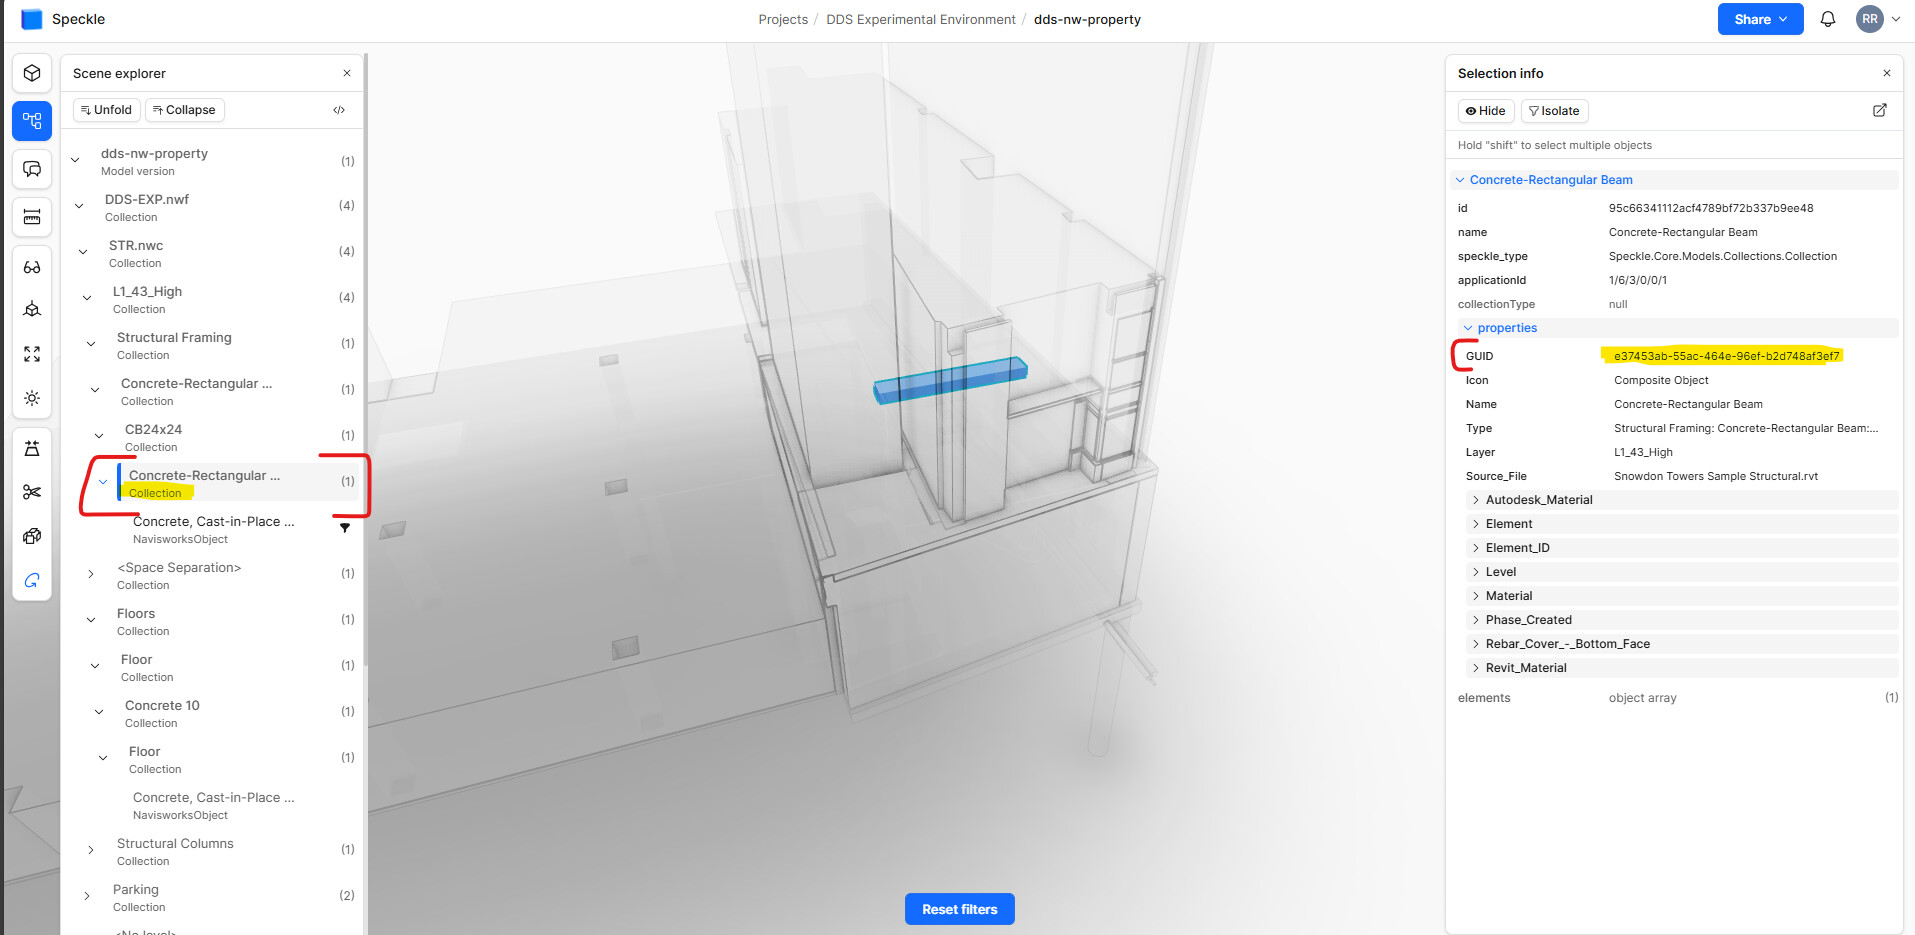1915x935 pixels.
Task: Open the RR user avatar menu
Action: (1869, 19)
